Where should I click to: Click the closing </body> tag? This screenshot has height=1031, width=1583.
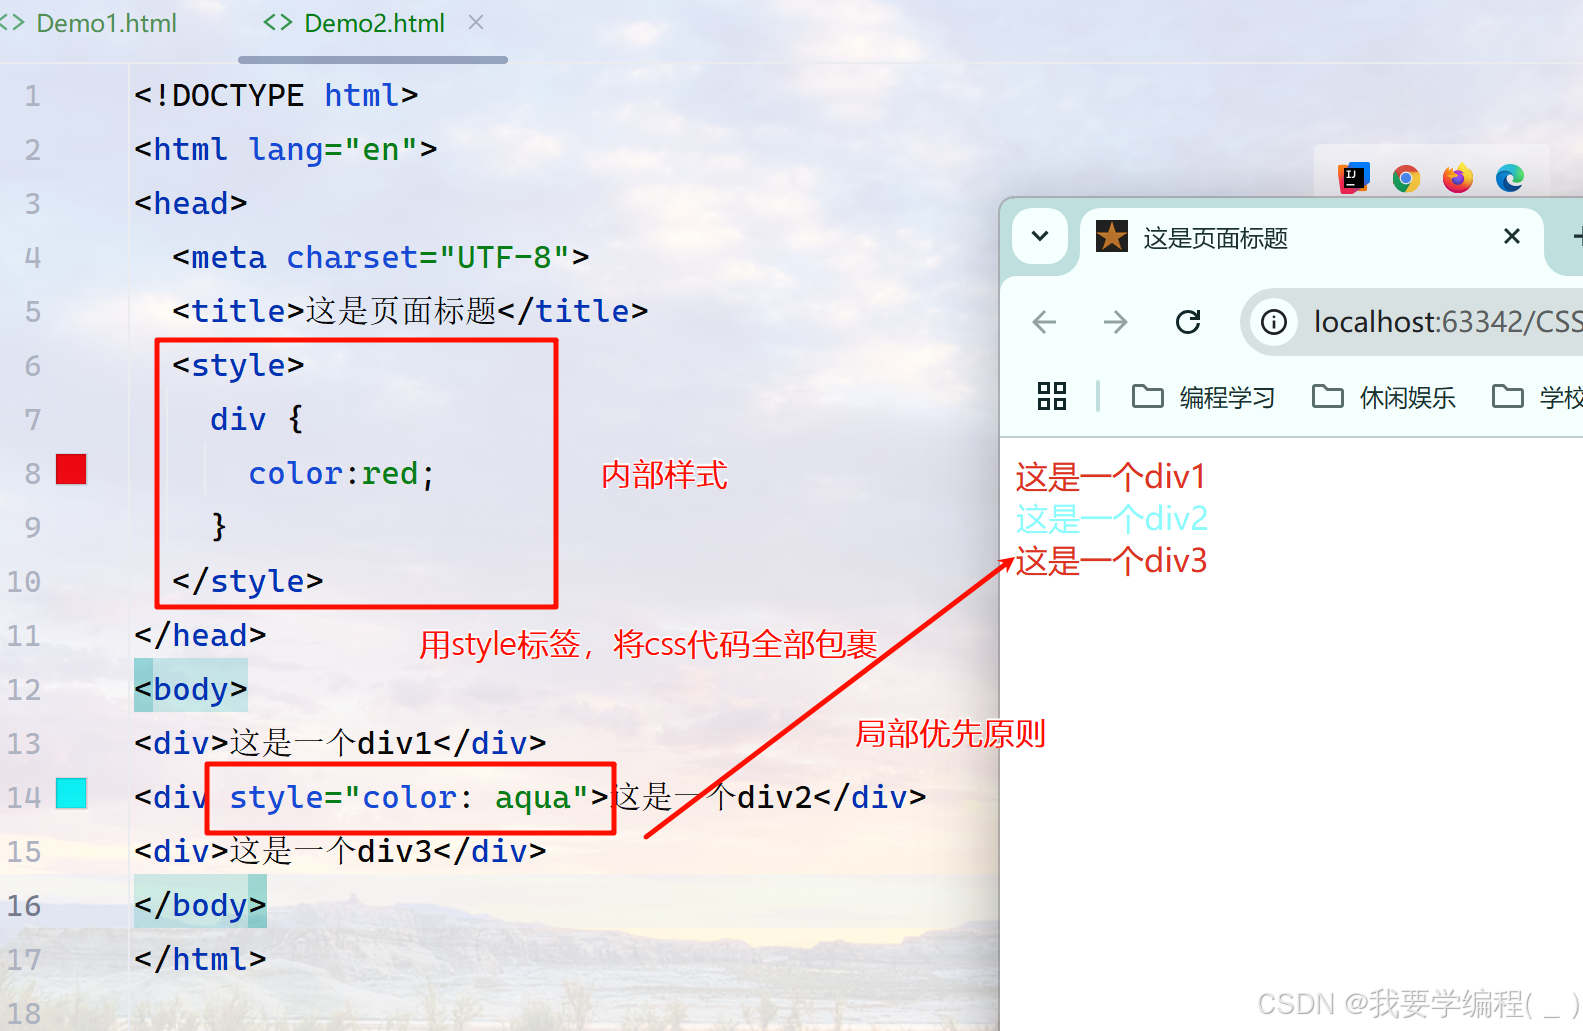[200, 906]
